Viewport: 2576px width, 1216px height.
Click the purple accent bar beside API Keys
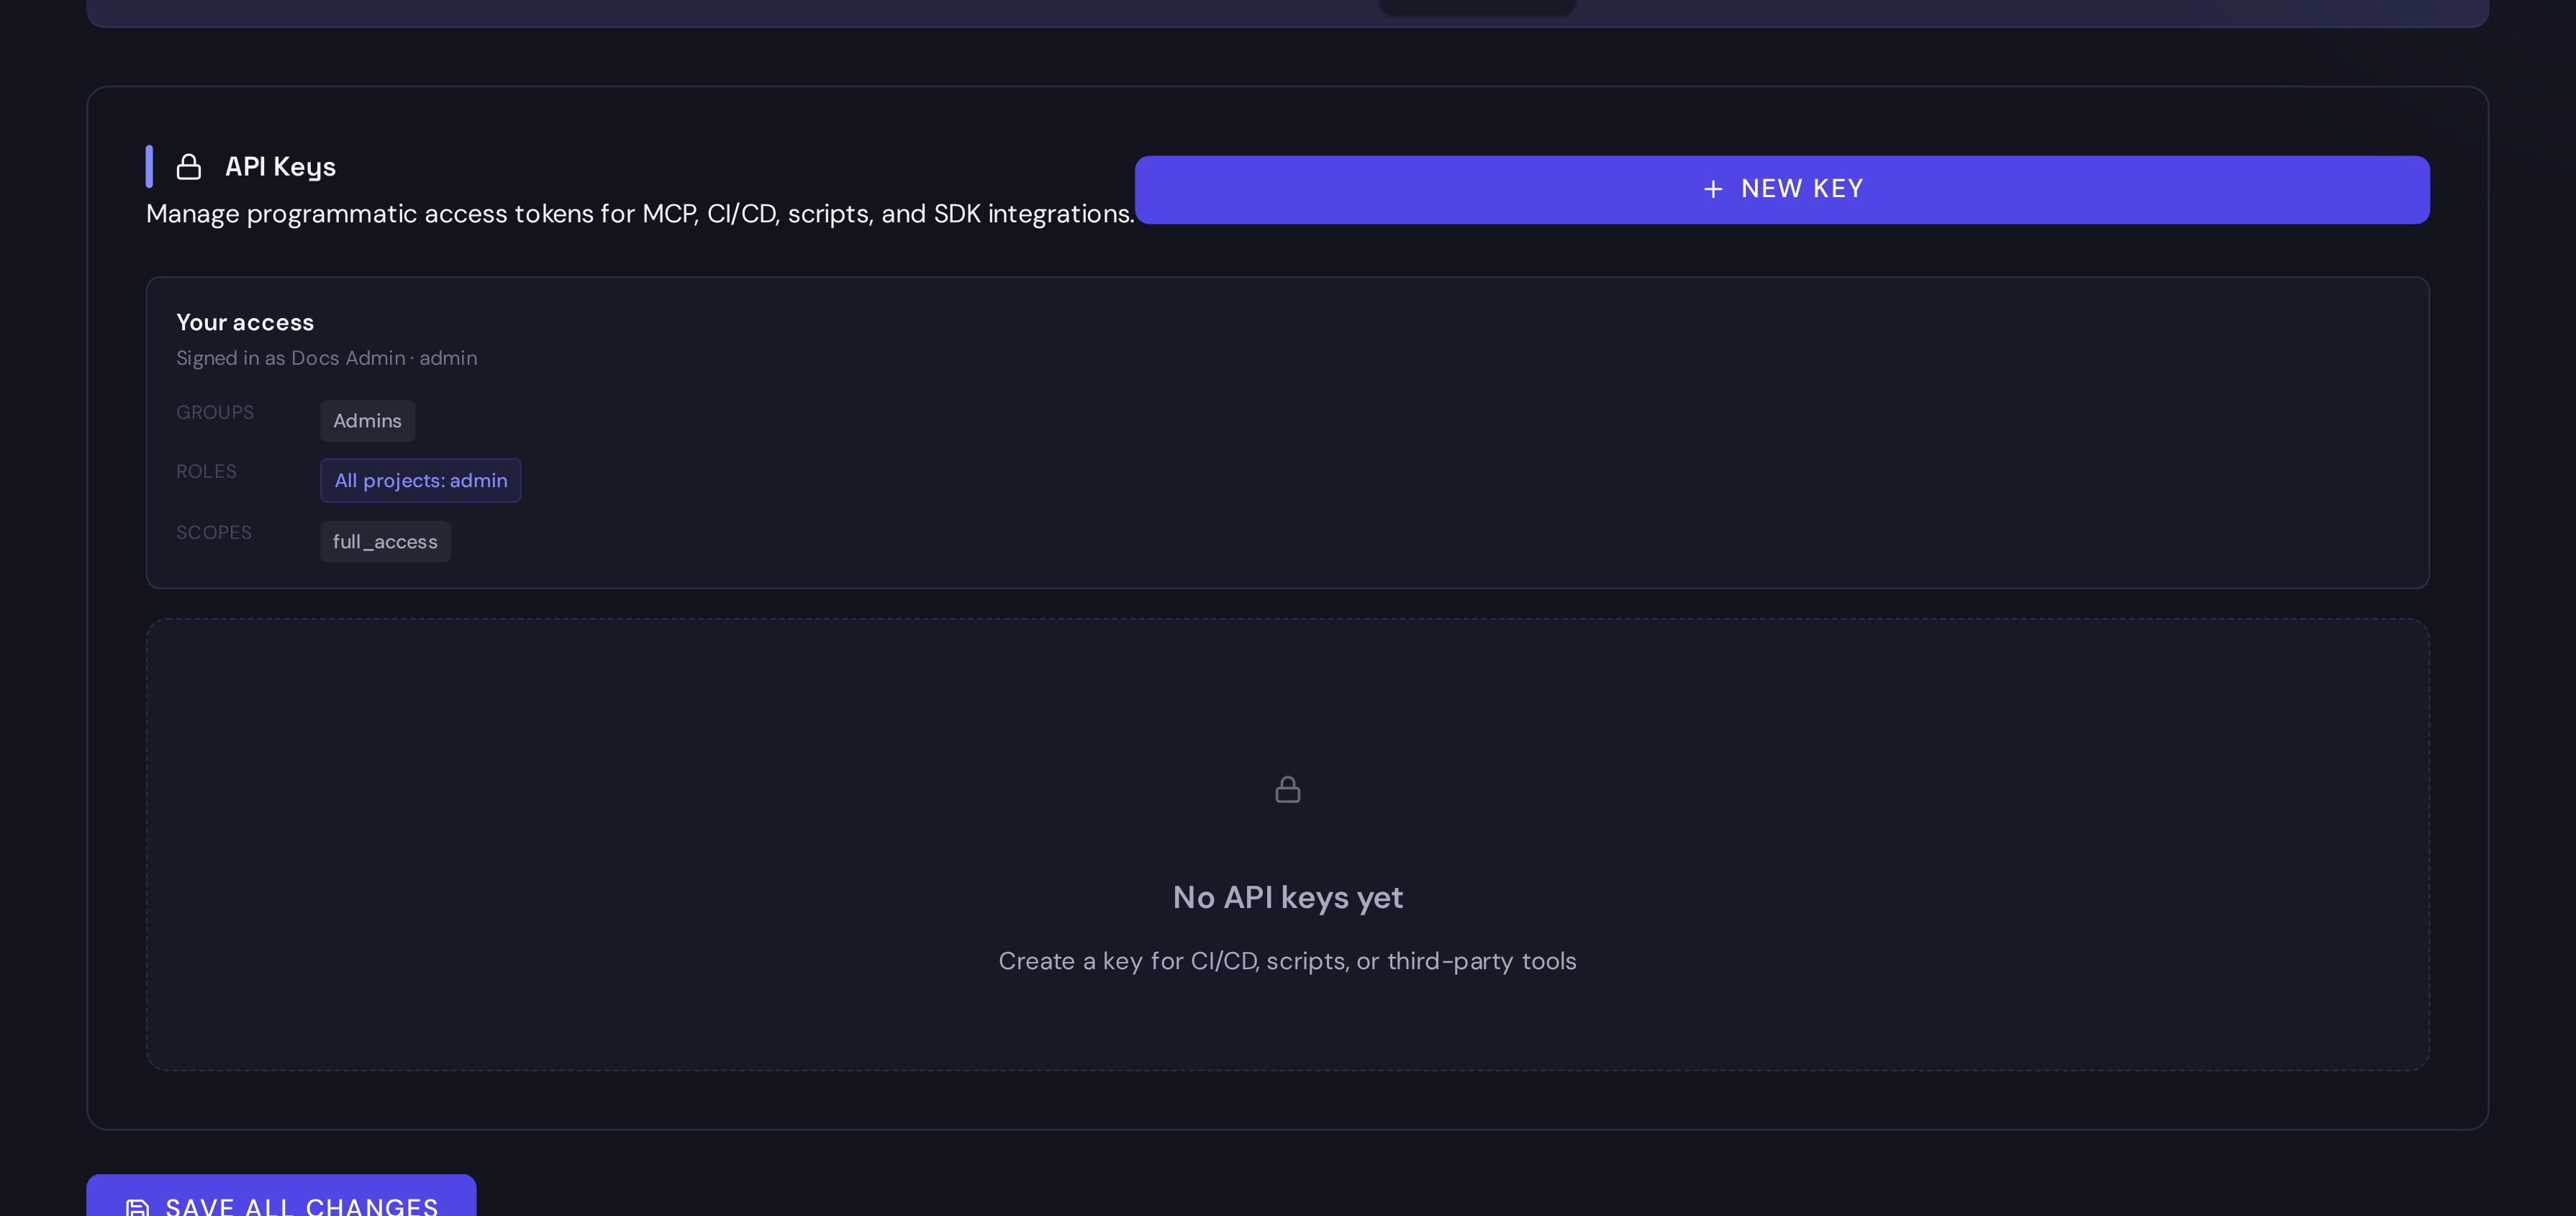[x=149, y=167]
